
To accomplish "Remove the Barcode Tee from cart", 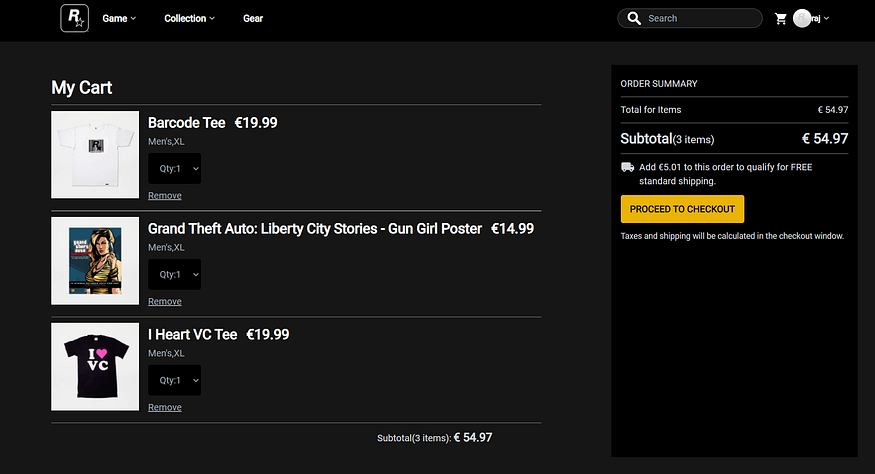I will click(x=165, y=196).
